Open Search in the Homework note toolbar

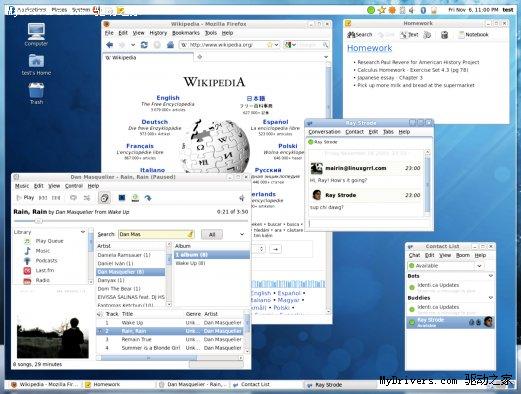point(360,34)
